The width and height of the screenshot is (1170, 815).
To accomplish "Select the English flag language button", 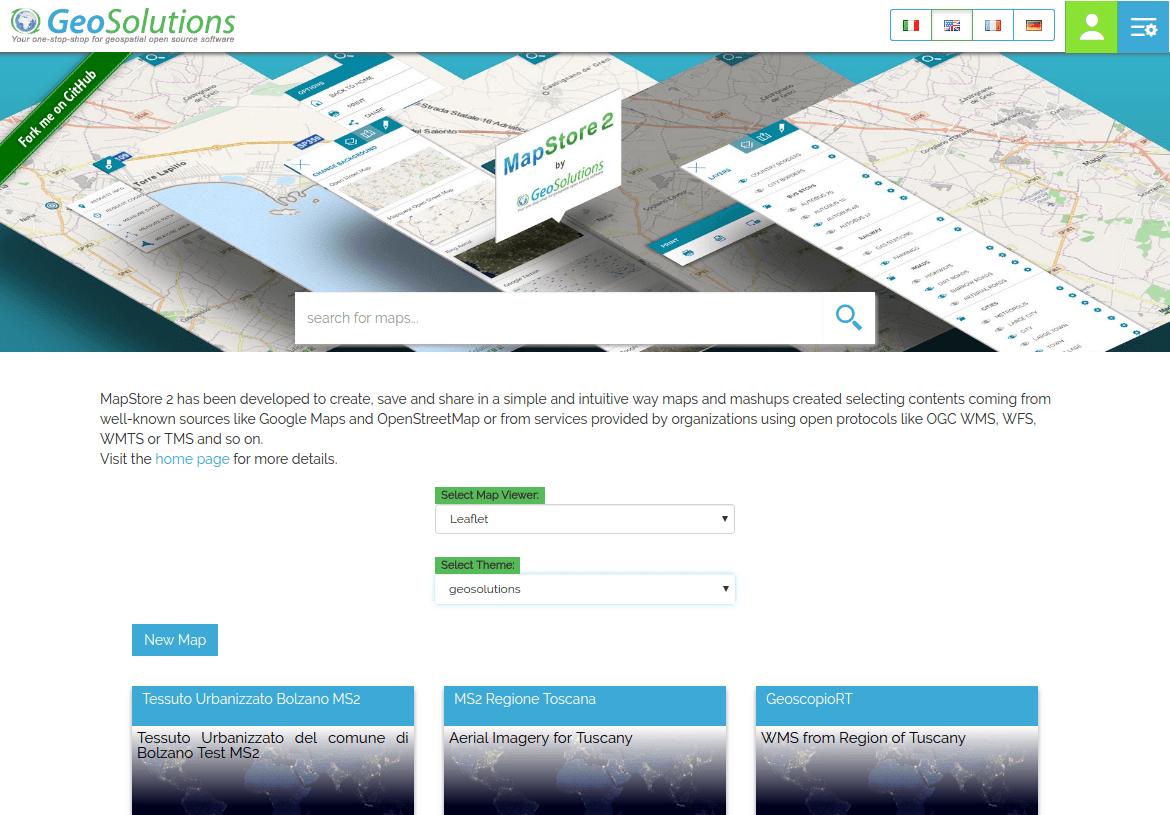I will 952,26.
